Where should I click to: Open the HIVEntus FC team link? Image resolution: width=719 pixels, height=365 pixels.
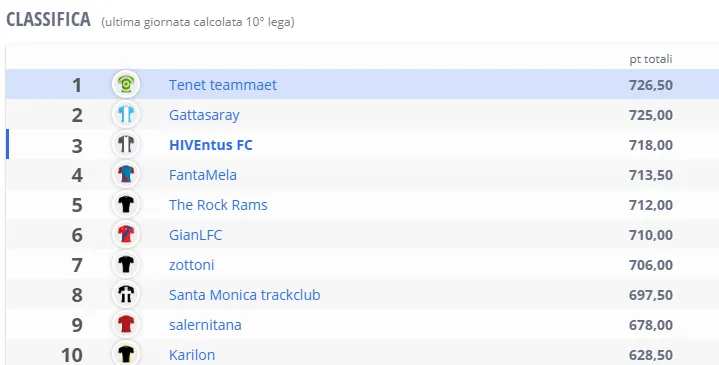(x=210, y=145)
